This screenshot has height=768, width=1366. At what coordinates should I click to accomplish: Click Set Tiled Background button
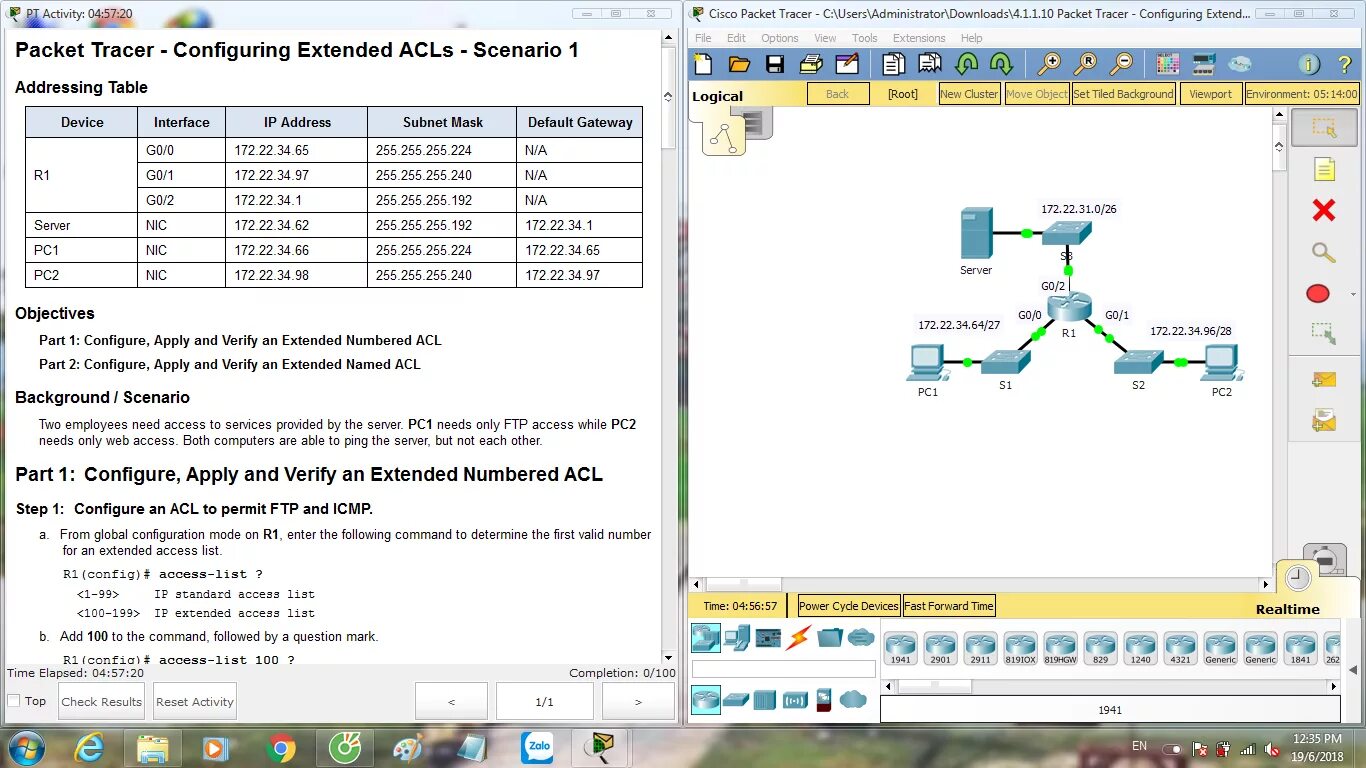1123,94
